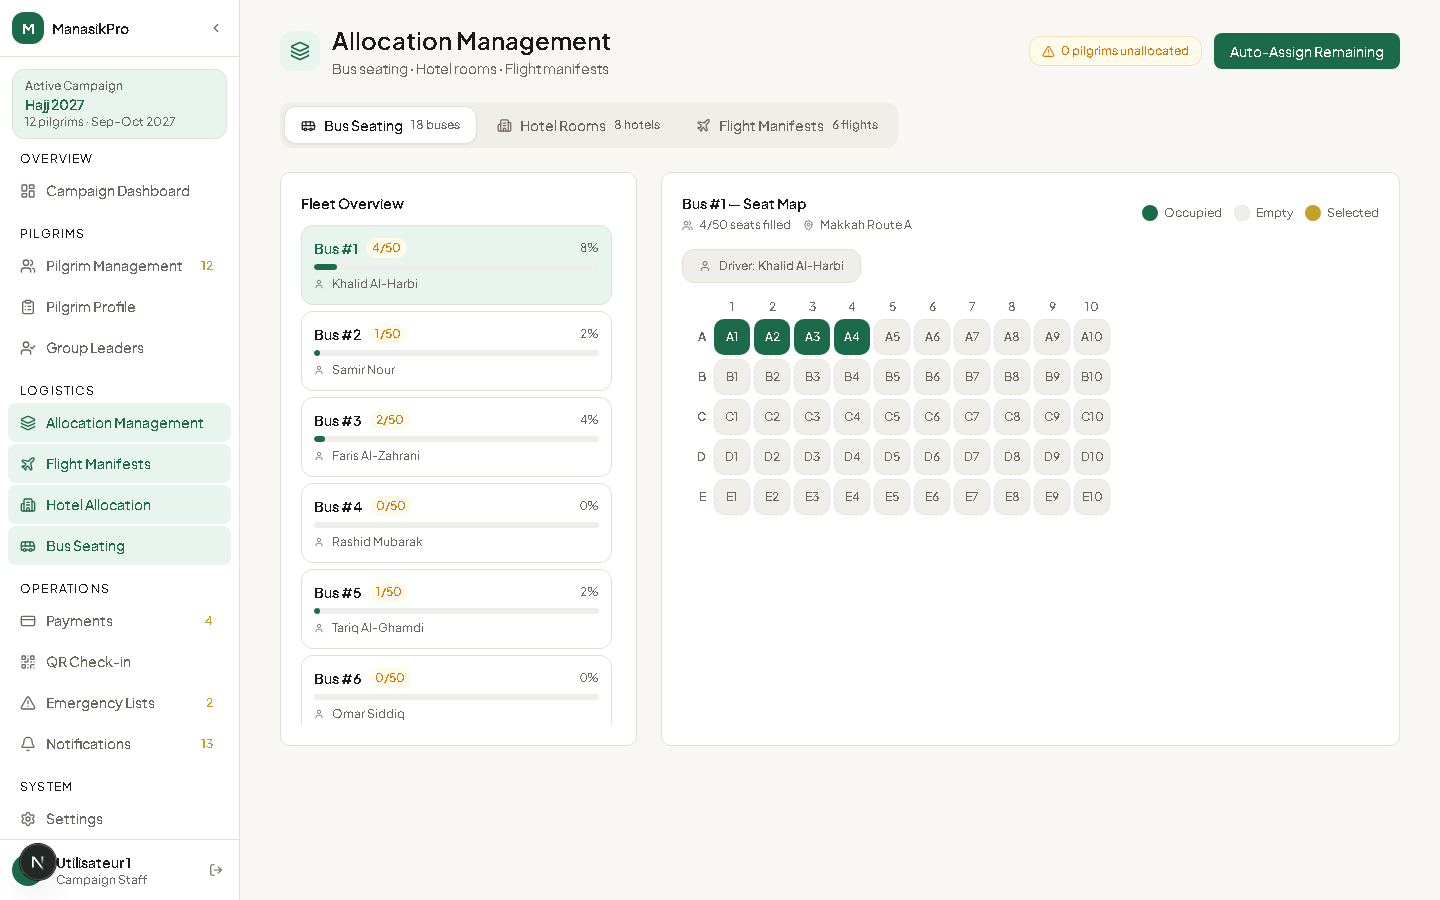Click the Pilgrim Profile clipboard icon

pos(28,307)
